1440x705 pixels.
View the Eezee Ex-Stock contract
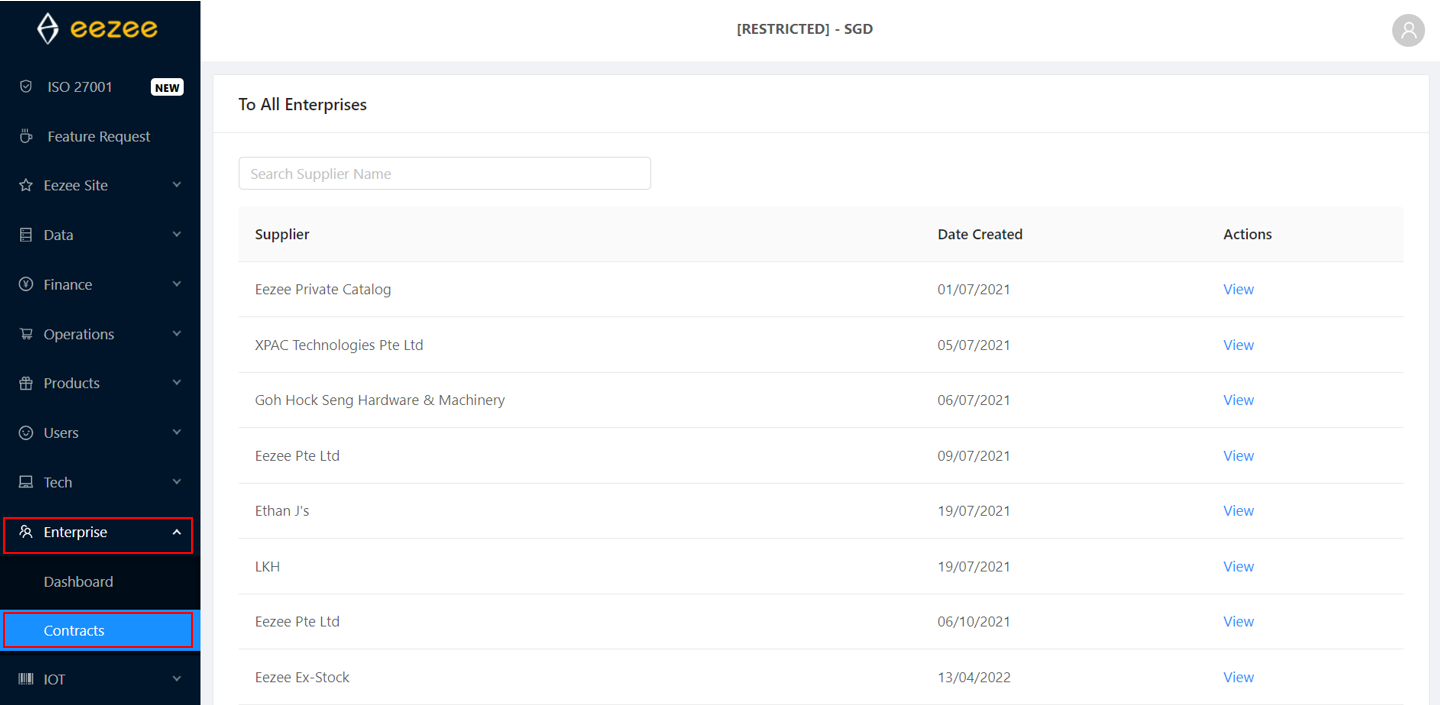click(x=1238, y=677)
